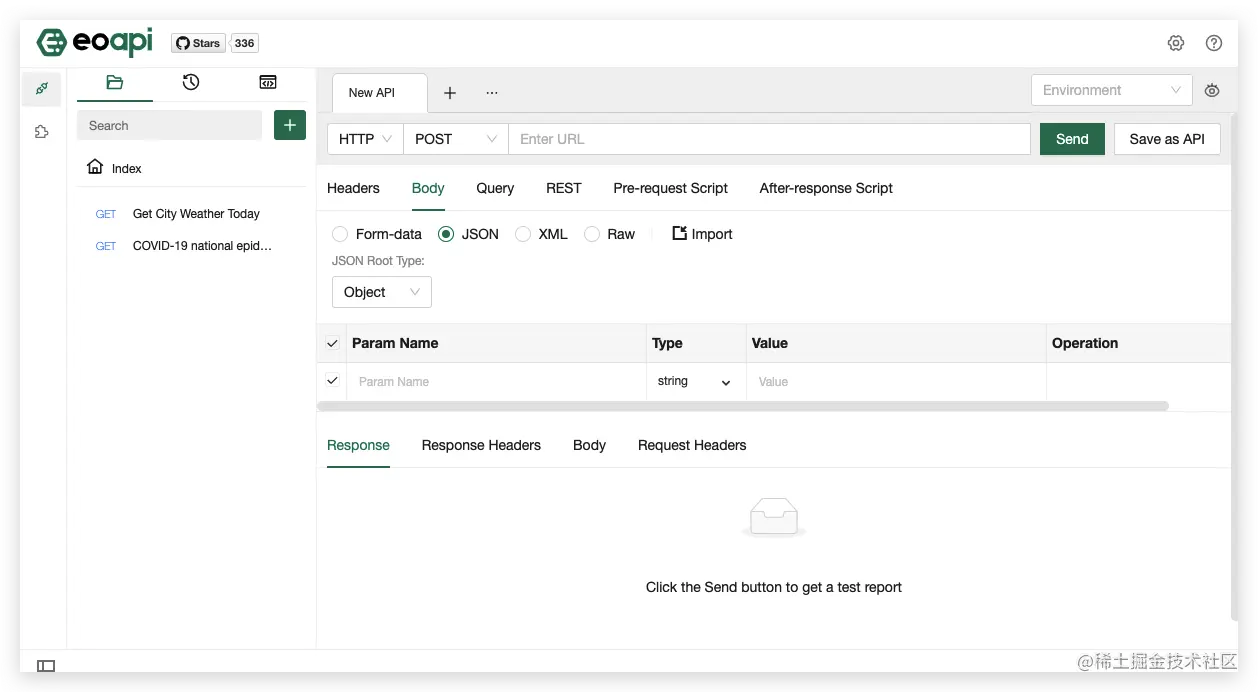The width and height of the screenshot is (1258, 692).
Task: Open the After-response Script tab
Action: coord(826,188)
